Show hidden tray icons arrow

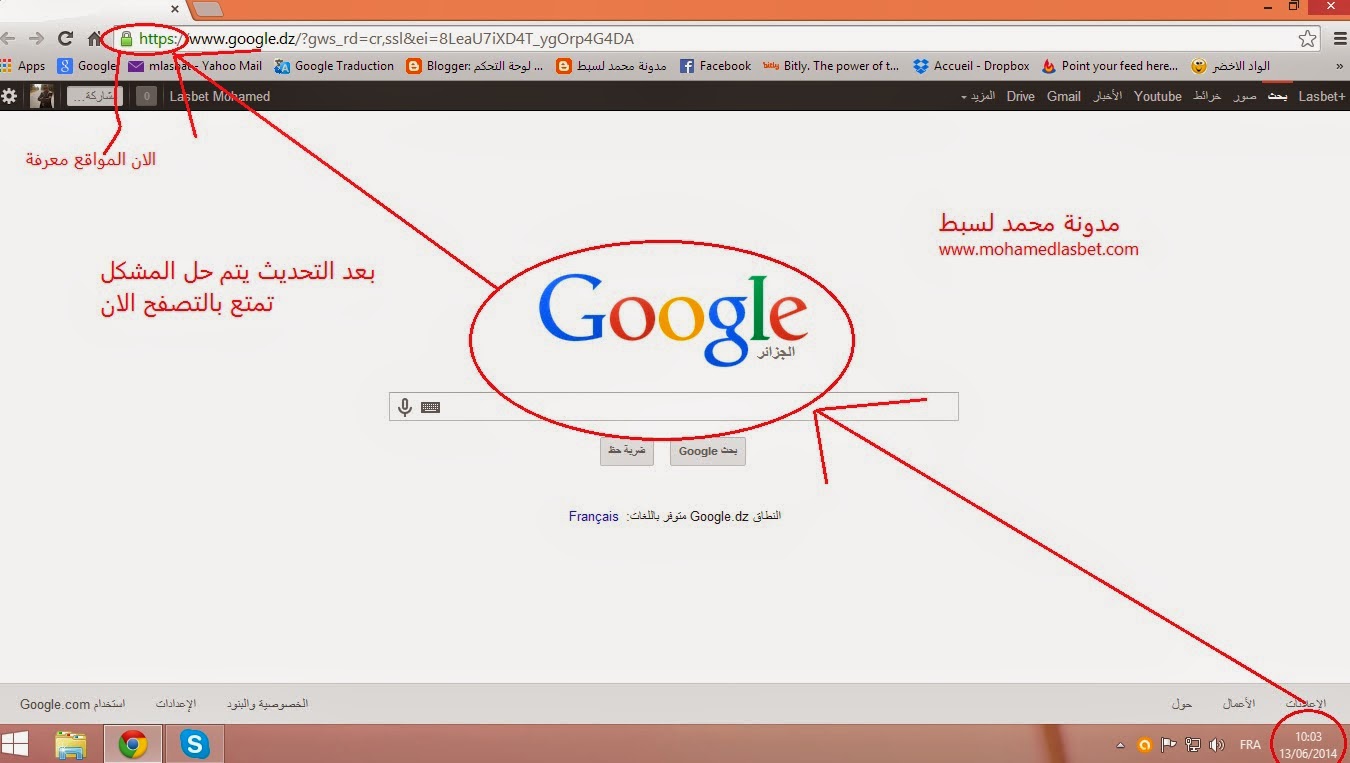[x=1120, y=745]
